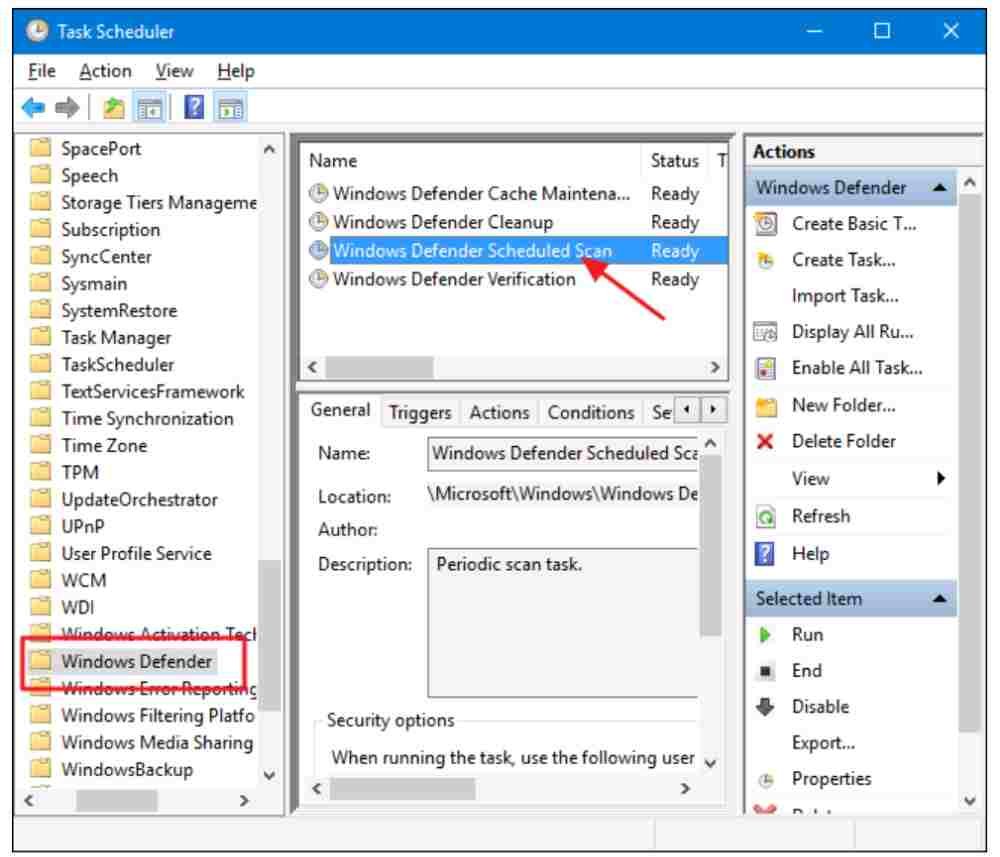
Task: Select Windows Defender Scheduled Scan task
Action: tap(517, 251)
